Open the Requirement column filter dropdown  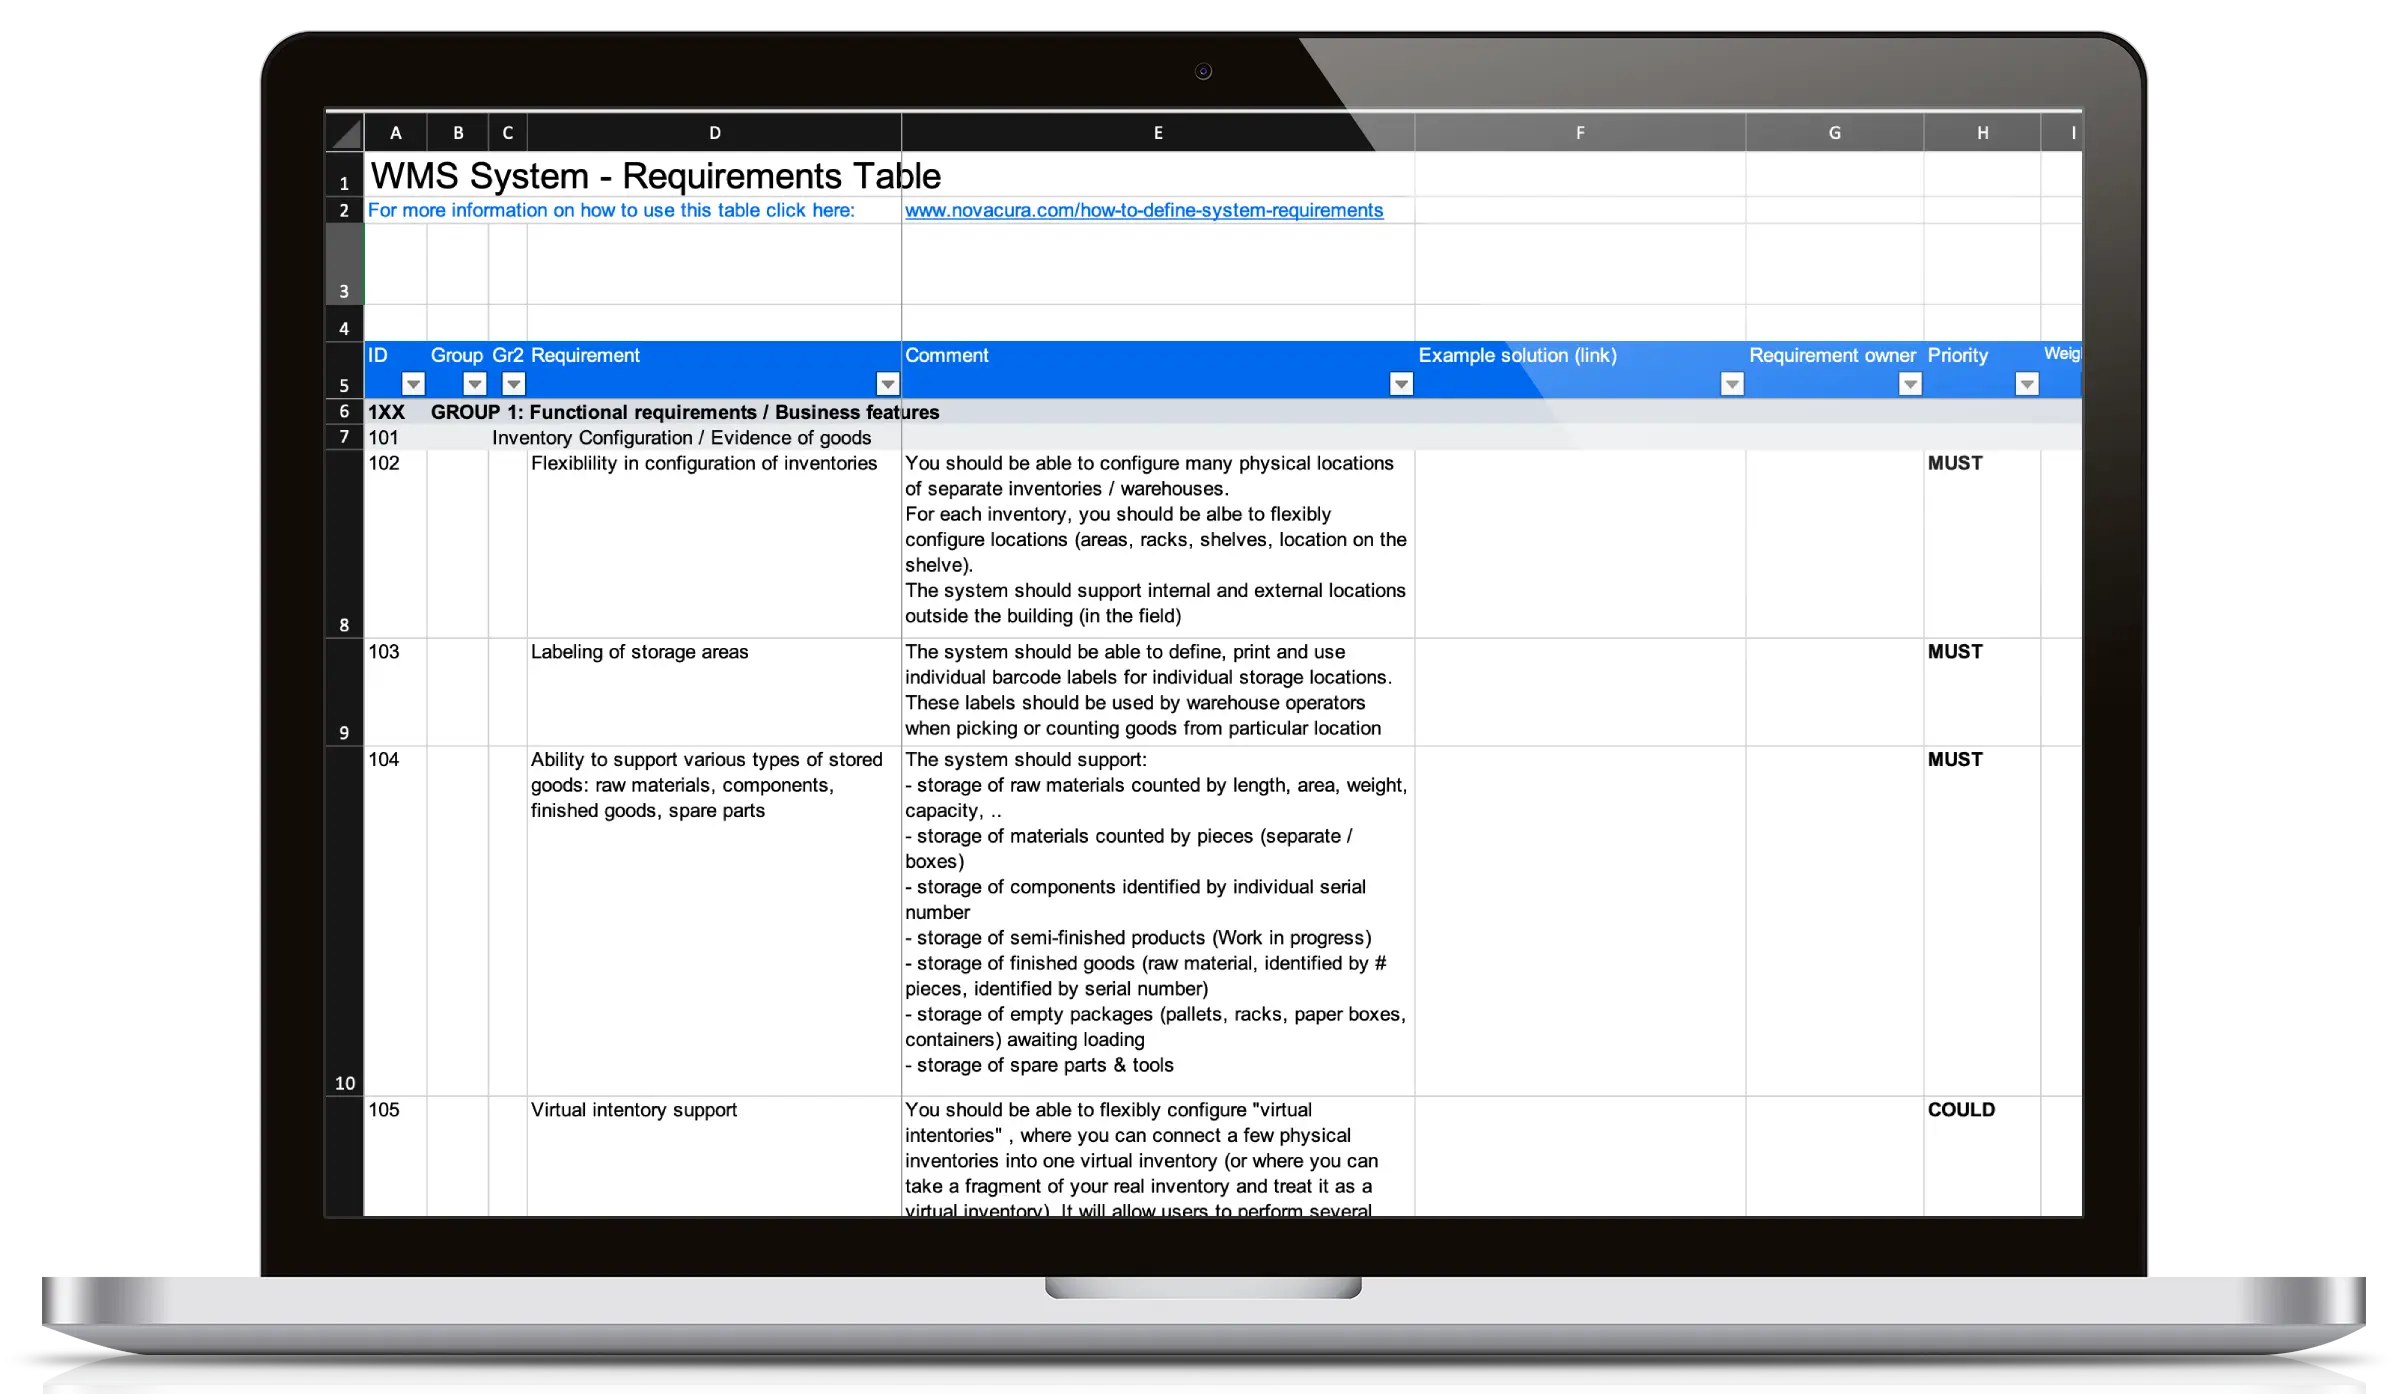[888, 384]
